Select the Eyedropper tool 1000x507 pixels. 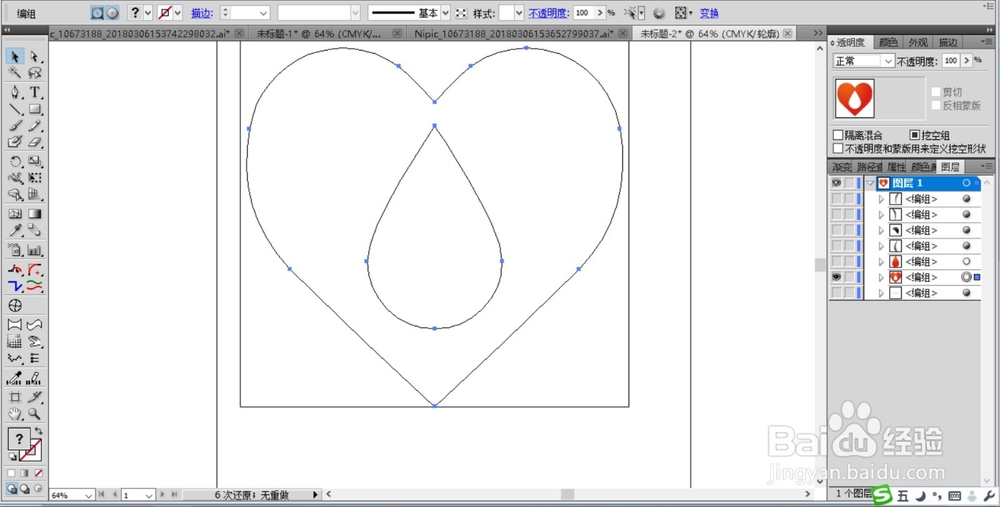(x=15, y=230)
